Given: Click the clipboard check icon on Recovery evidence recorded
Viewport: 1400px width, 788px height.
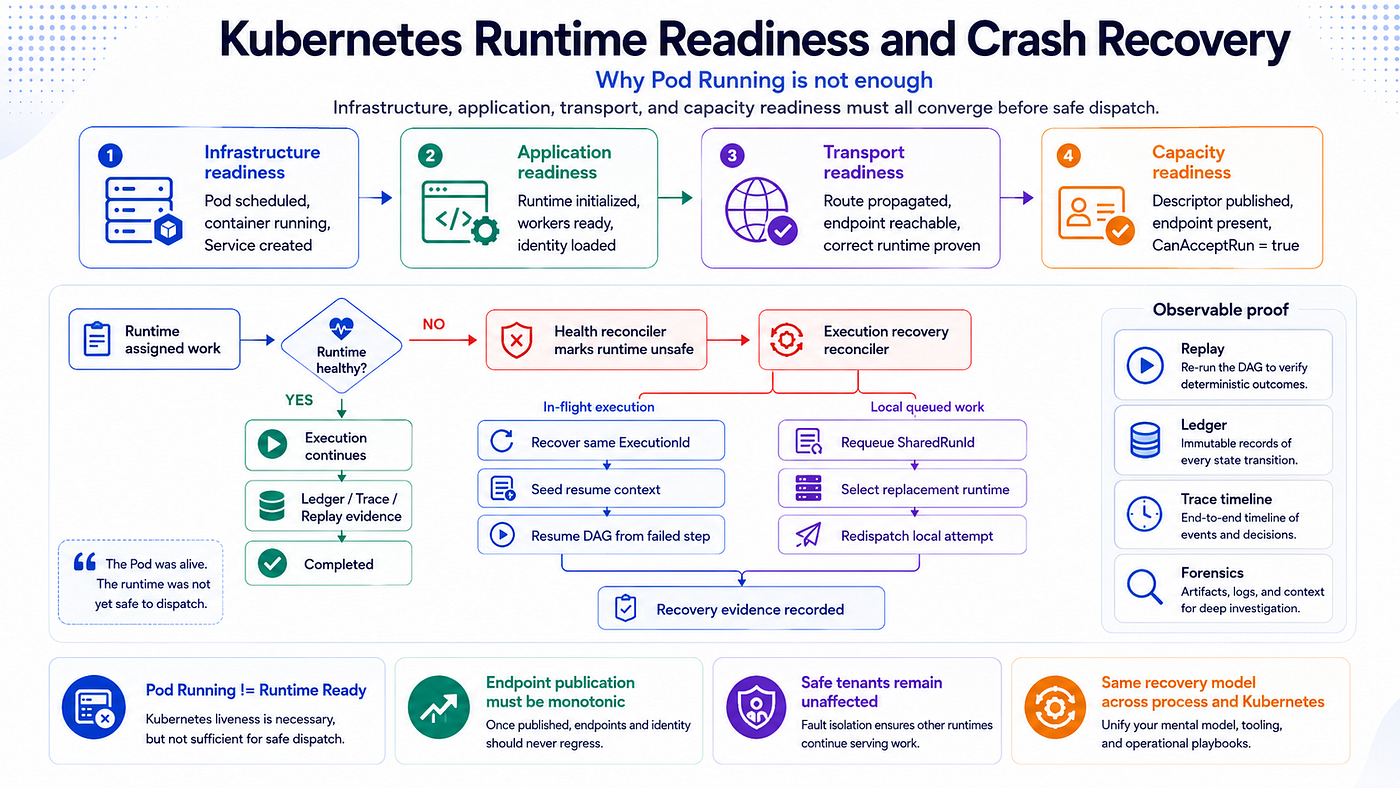Looking at the screenshot, I should tap(626, 608).
